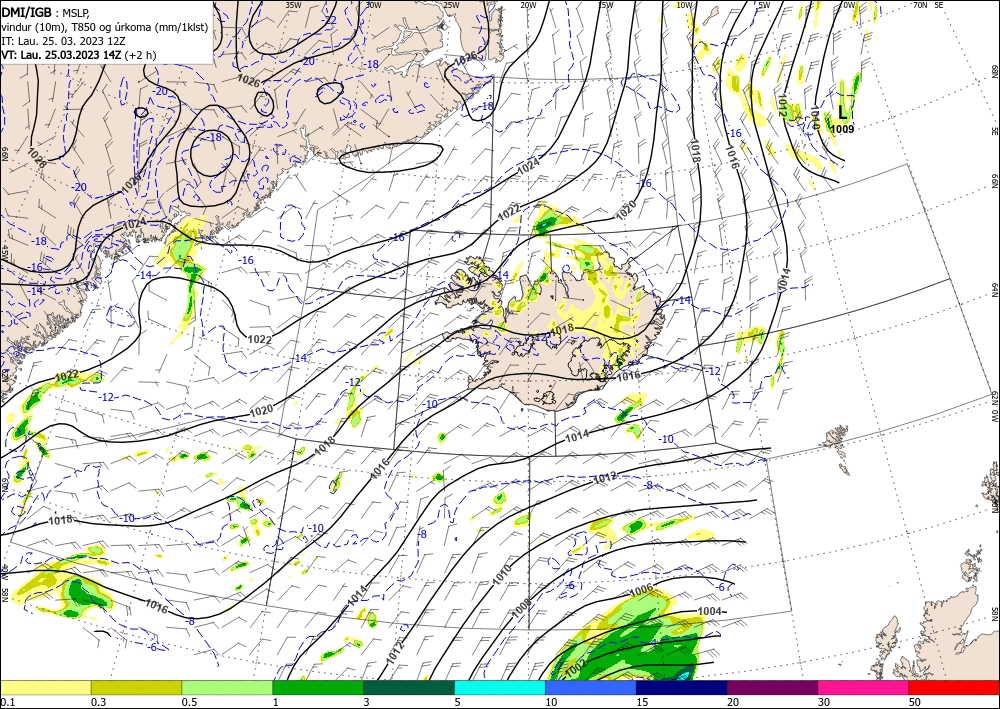Image resolution: width=1000 pixels, height=709 pixels.
Task: Click the '1006' isobar label
Action: [x=642, y=590]
